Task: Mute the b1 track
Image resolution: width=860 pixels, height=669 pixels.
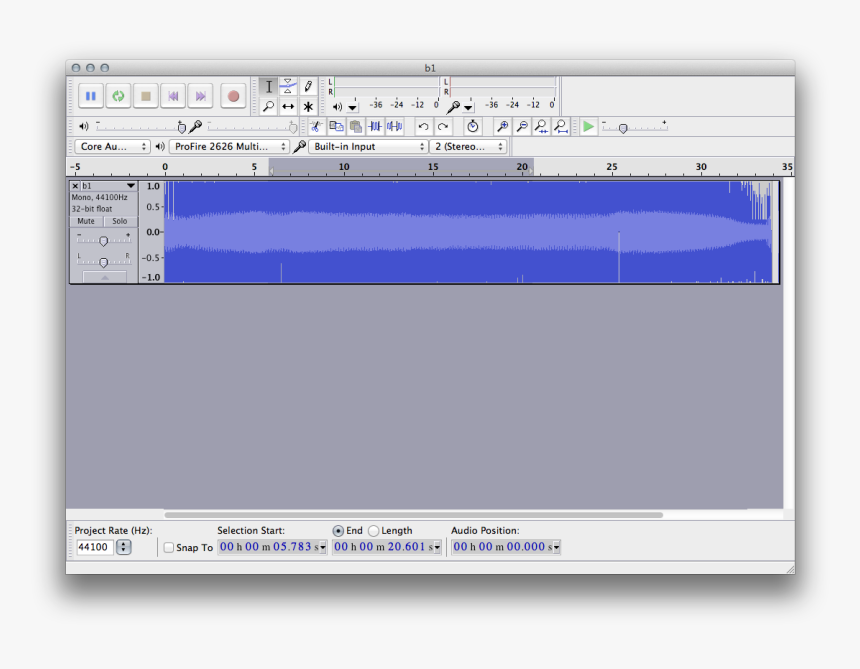Action: click(x=86, y=222)
